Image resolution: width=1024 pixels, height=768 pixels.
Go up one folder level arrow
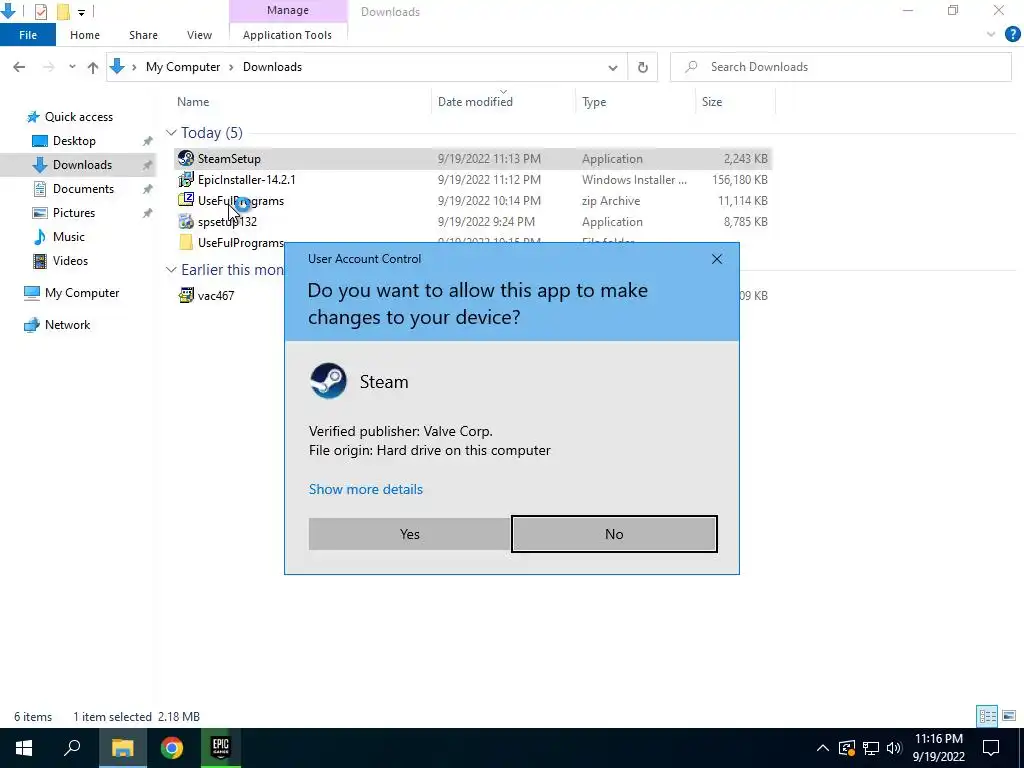point(93,67)
